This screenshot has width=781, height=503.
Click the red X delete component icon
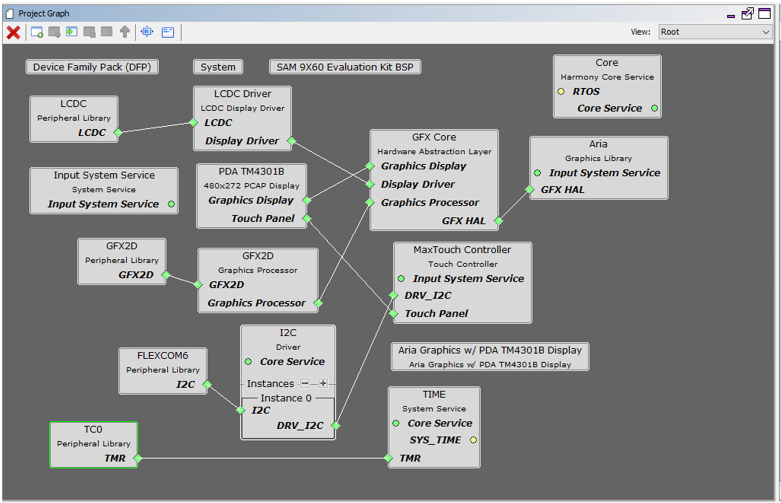(13, 32)
